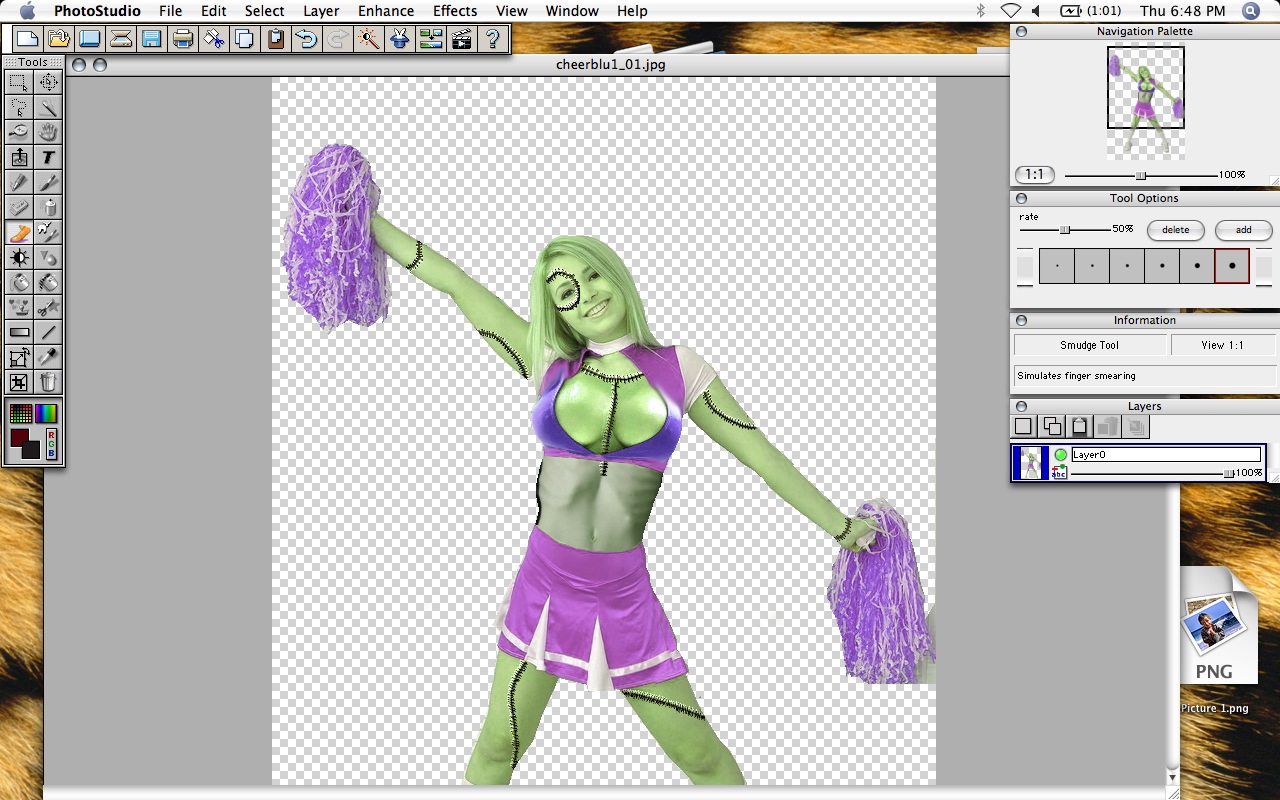Save the image using the floppy icon
1280x800 pixels.
point(151,39)
